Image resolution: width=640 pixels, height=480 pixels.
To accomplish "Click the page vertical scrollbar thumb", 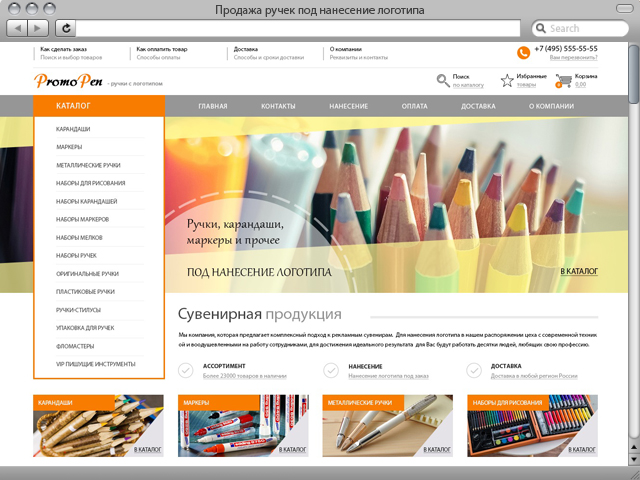I will click(634, 74).
